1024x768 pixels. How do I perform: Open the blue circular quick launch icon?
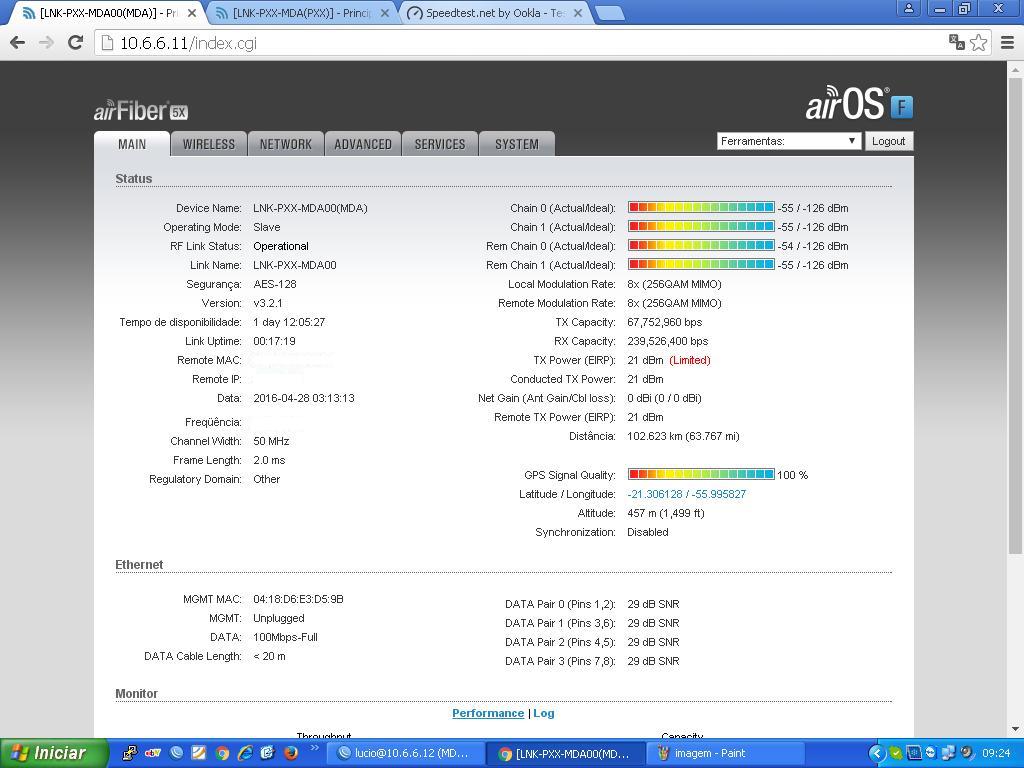(x=176, y=753)
